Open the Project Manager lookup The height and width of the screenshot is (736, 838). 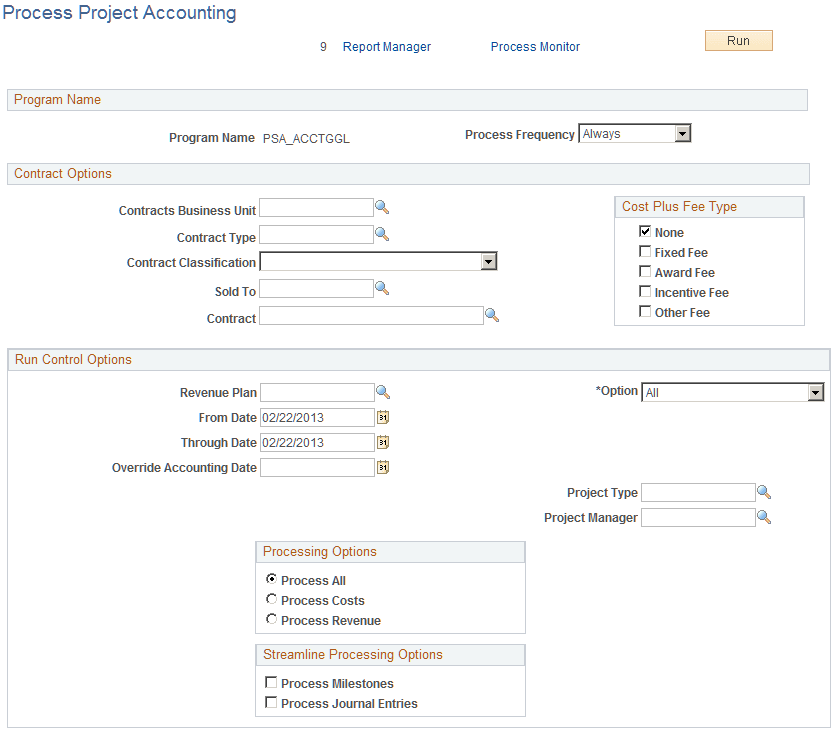(764, 516)
